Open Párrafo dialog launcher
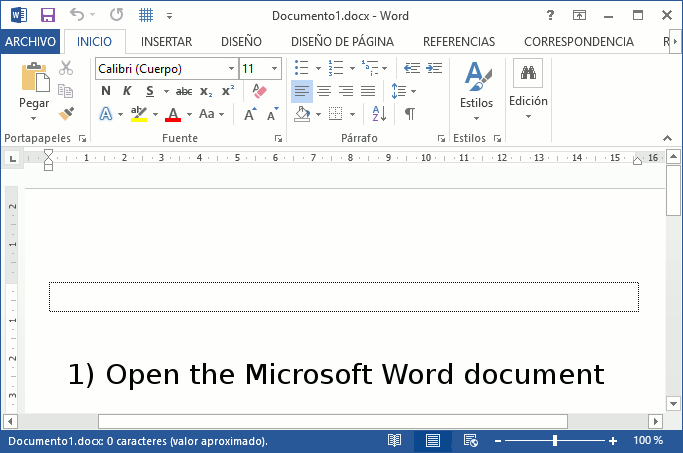 click(441, 139)
